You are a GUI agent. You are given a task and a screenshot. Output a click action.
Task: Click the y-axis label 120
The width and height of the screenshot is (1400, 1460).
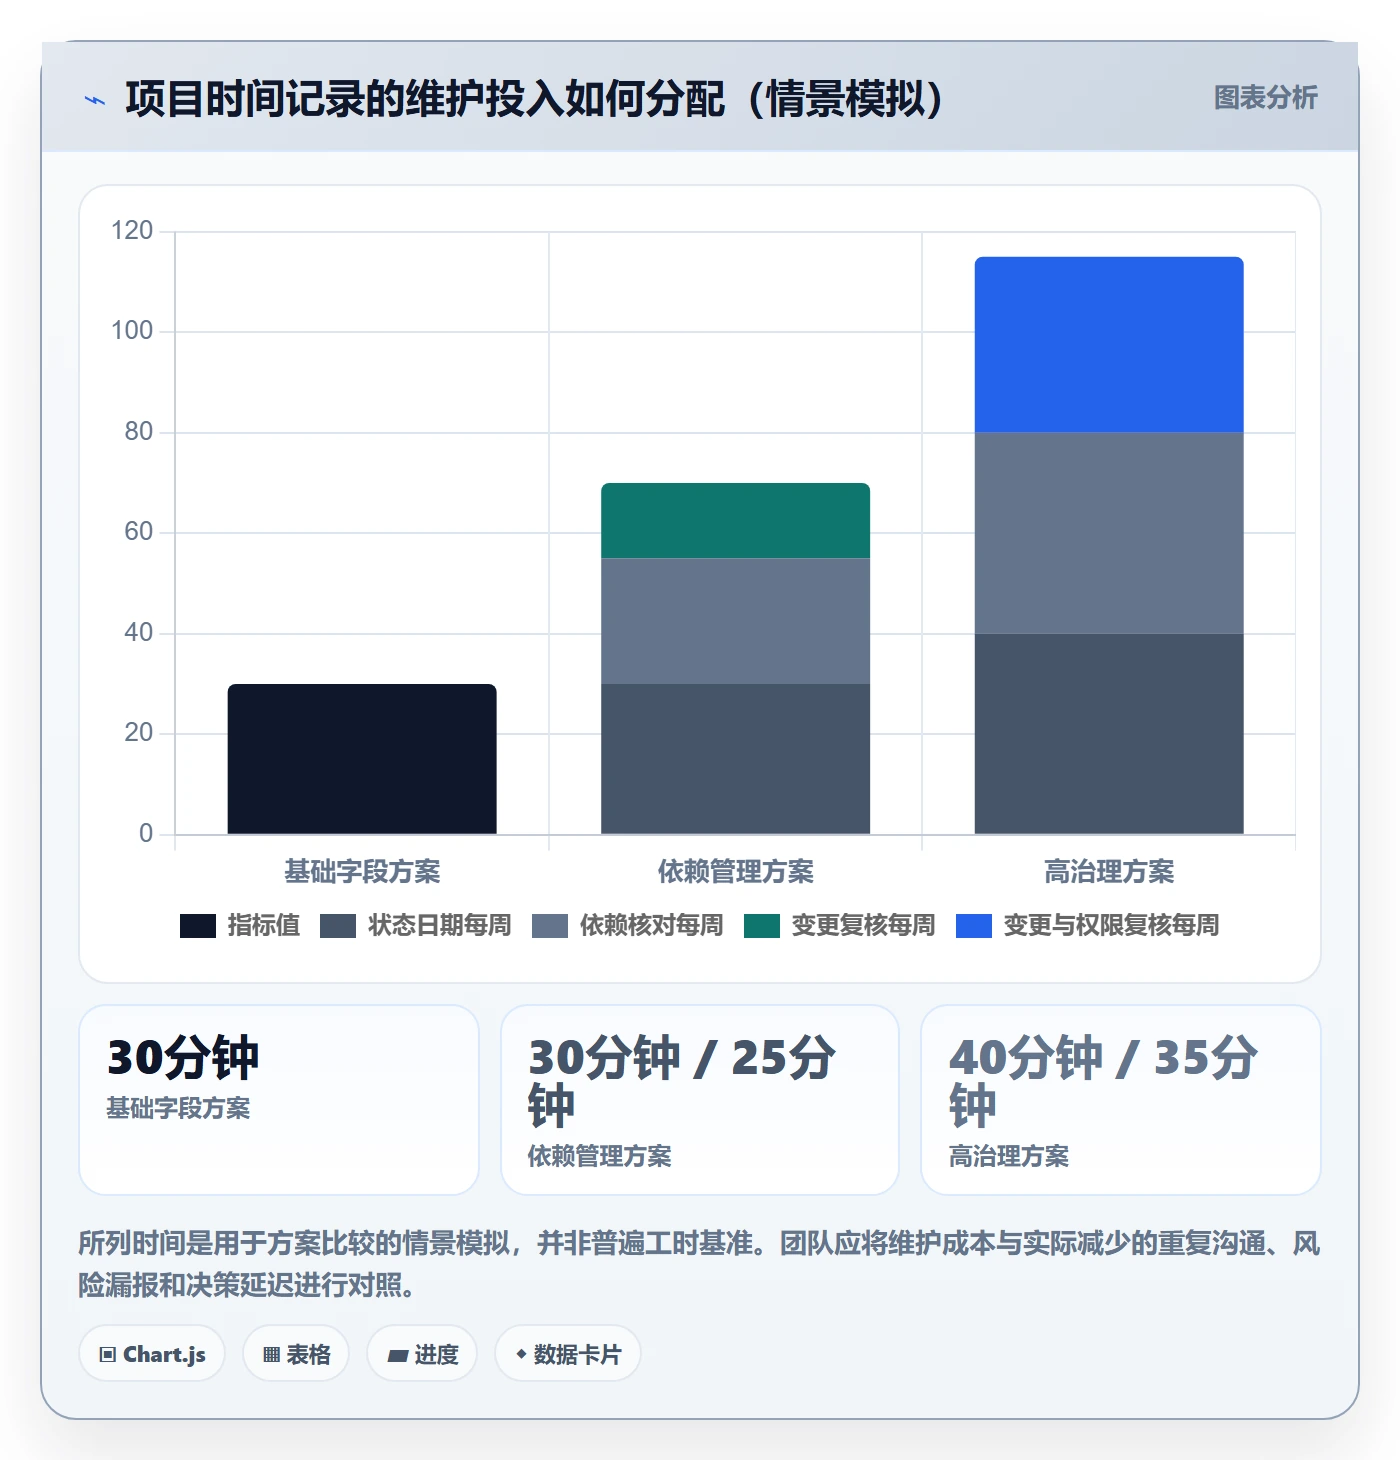(x=132, y=231)
